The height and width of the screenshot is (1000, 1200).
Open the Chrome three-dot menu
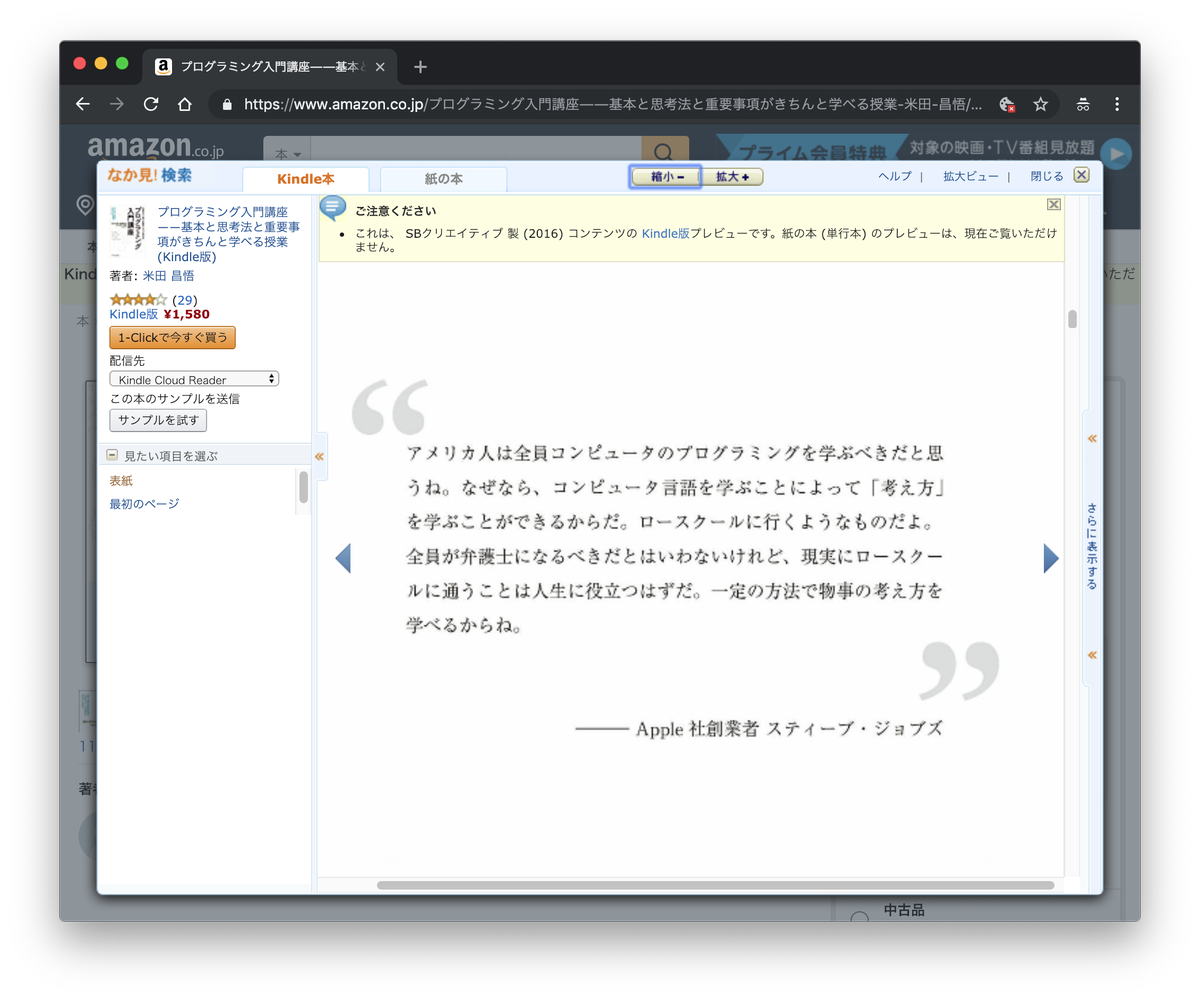[1117, 104]
